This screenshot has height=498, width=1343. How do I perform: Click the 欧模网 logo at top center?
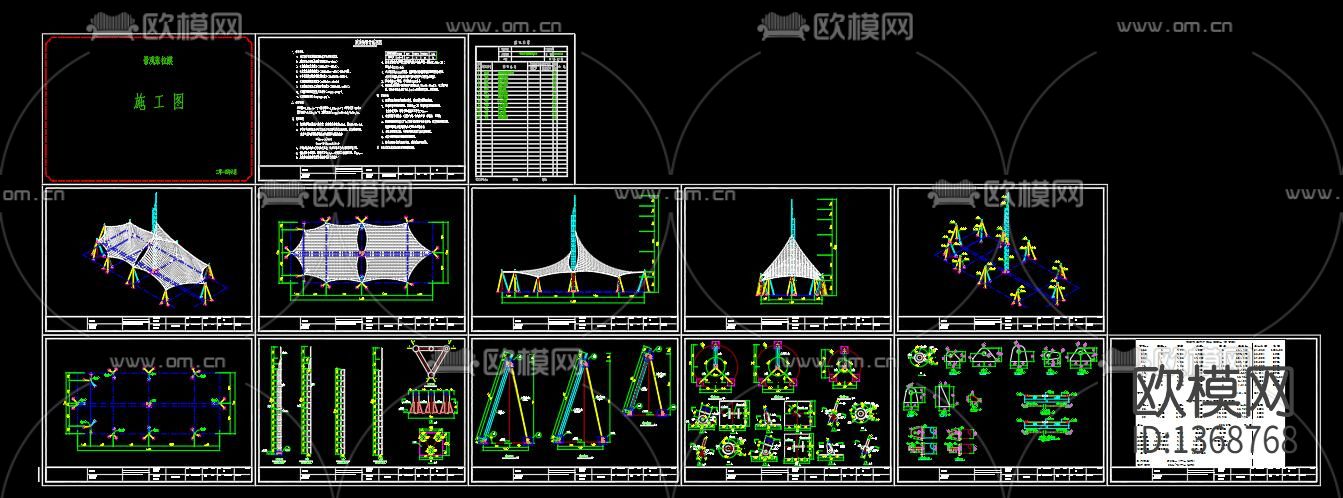click(836, 25)
